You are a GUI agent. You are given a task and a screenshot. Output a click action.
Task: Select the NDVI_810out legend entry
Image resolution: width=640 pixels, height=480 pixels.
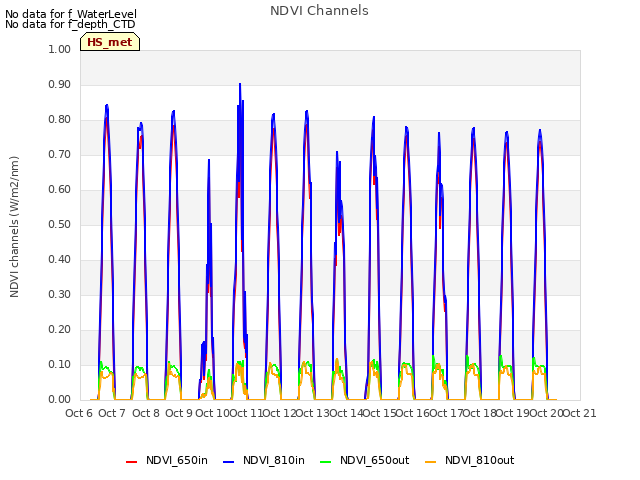(x=470, y=460)
